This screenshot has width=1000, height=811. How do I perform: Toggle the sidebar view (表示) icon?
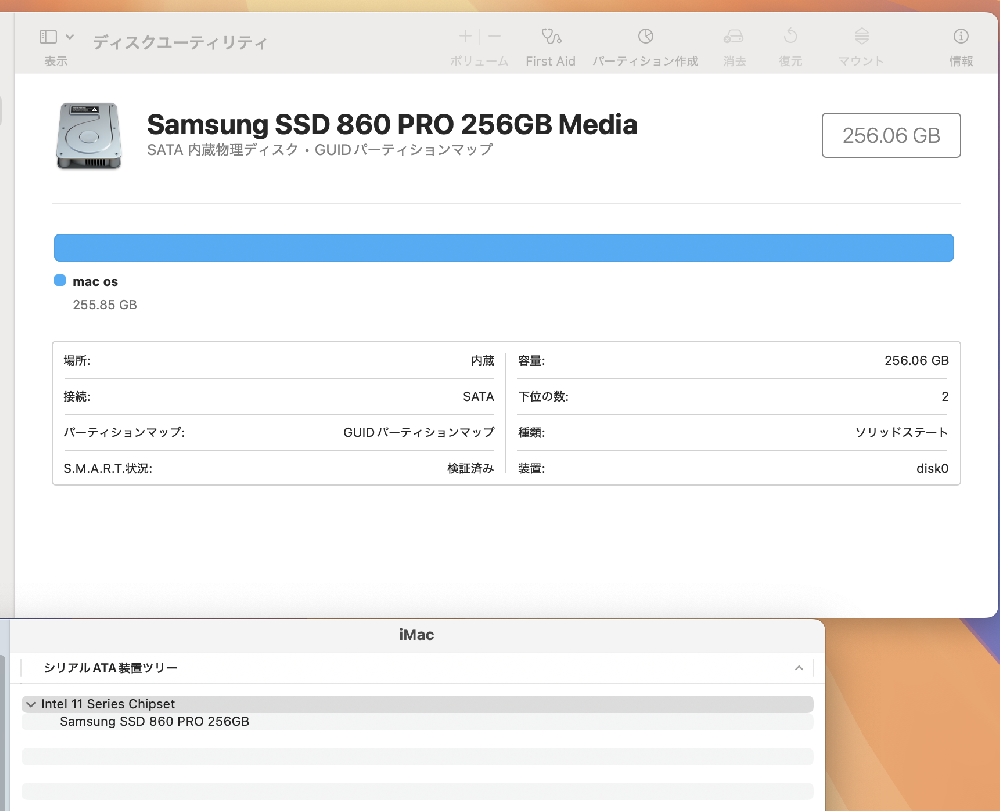coord(48,37)
